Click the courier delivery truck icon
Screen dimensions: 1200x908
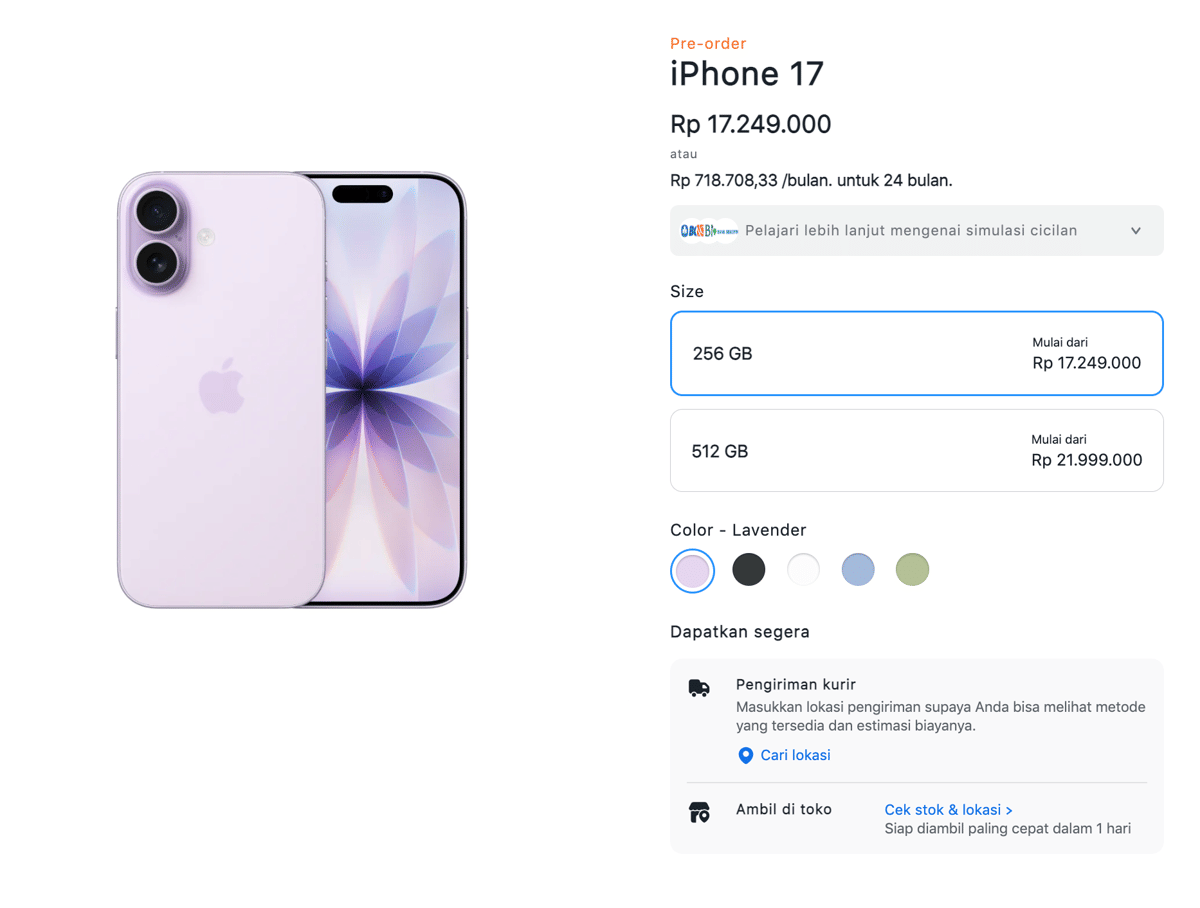[x=699, y=688]
